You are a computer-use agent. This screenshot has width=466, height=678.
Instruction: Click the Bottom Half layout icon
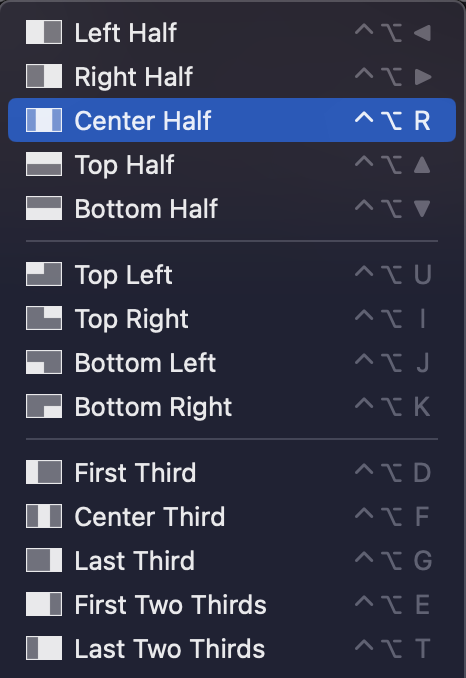tap(44, 208)
